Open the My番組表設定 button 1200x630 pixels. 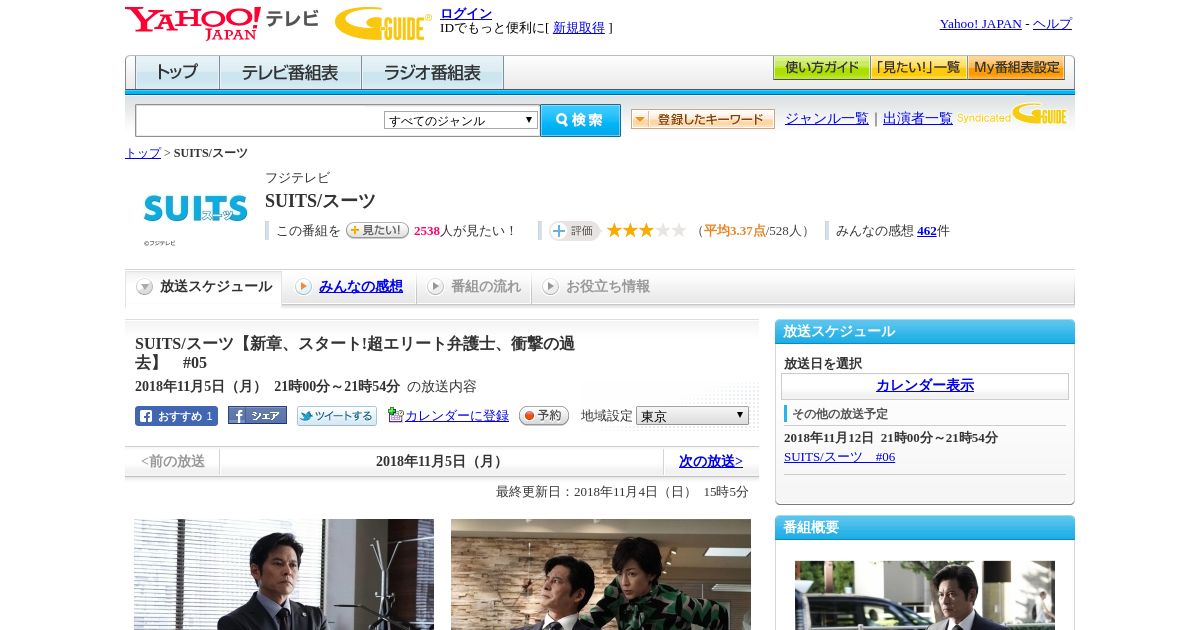(x=1016, y=68)
